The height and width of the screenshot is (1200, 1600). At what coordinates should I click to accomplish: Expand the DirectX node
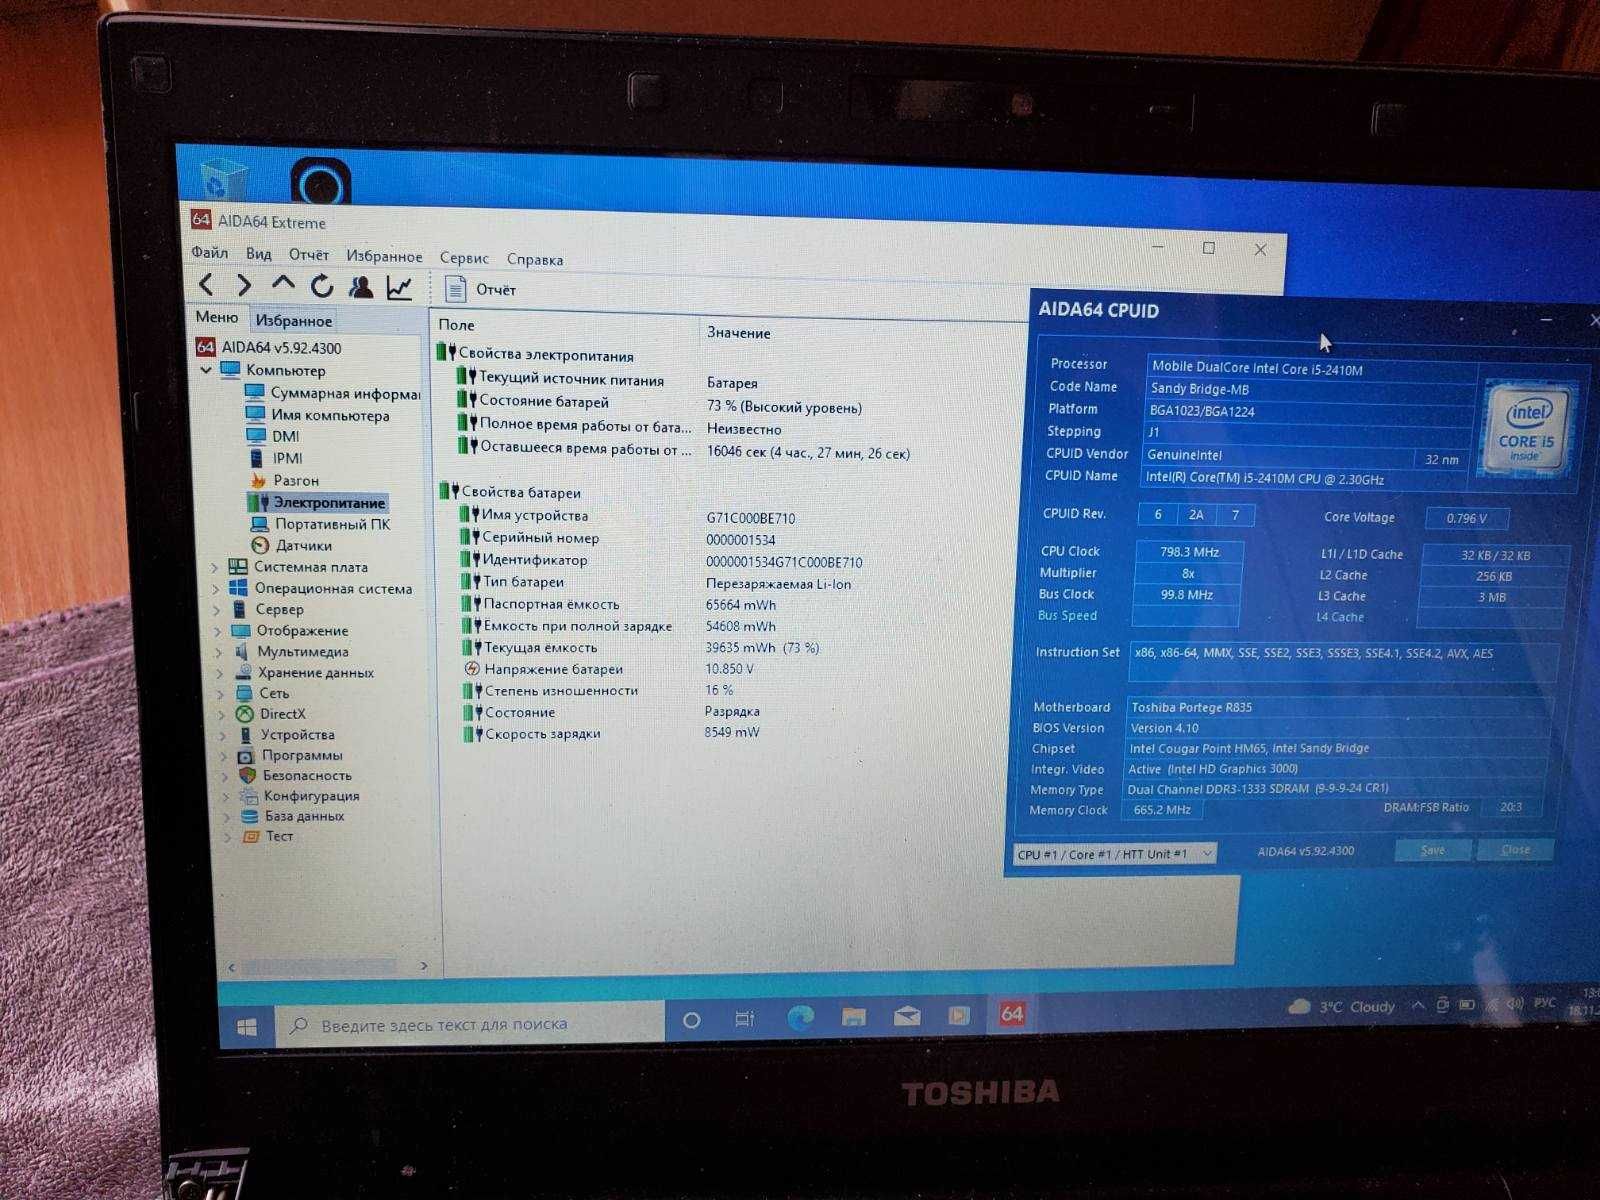pyautogui.click(x=222, y=714)
